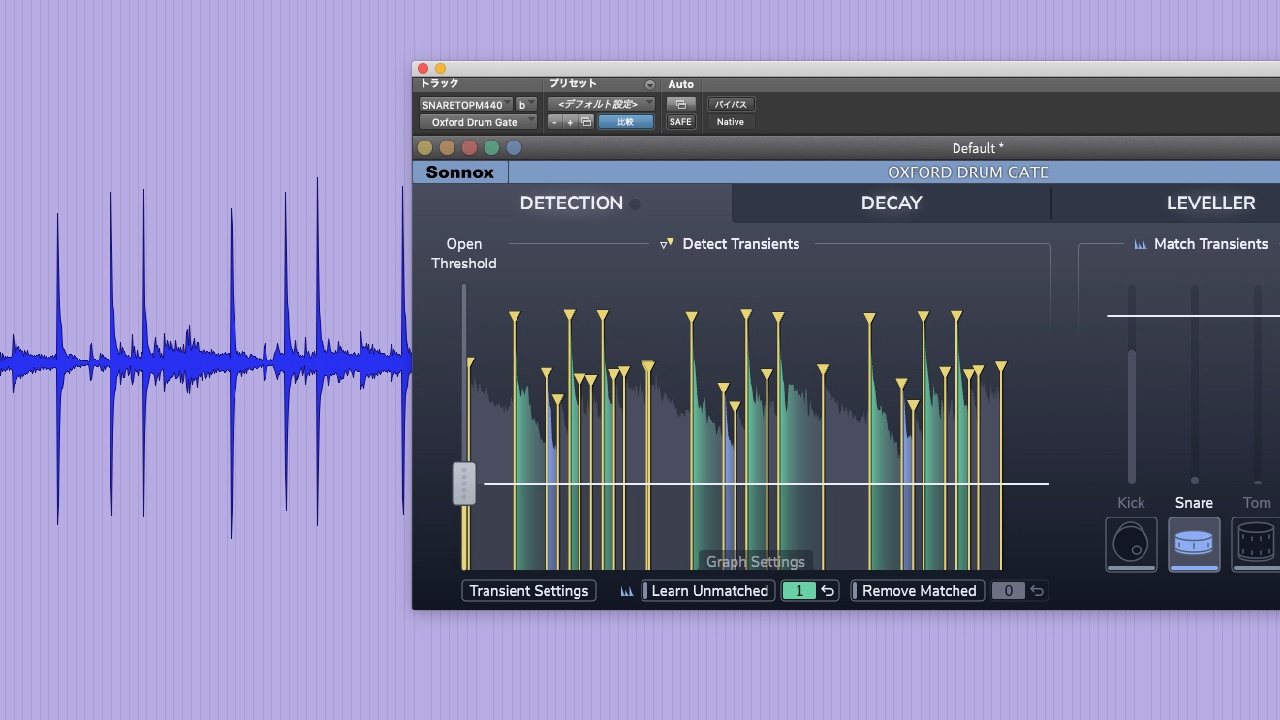Click the Snare match level slider
The height and width of the screenshot is (720, 1280).
click(x=1194, y=385)
